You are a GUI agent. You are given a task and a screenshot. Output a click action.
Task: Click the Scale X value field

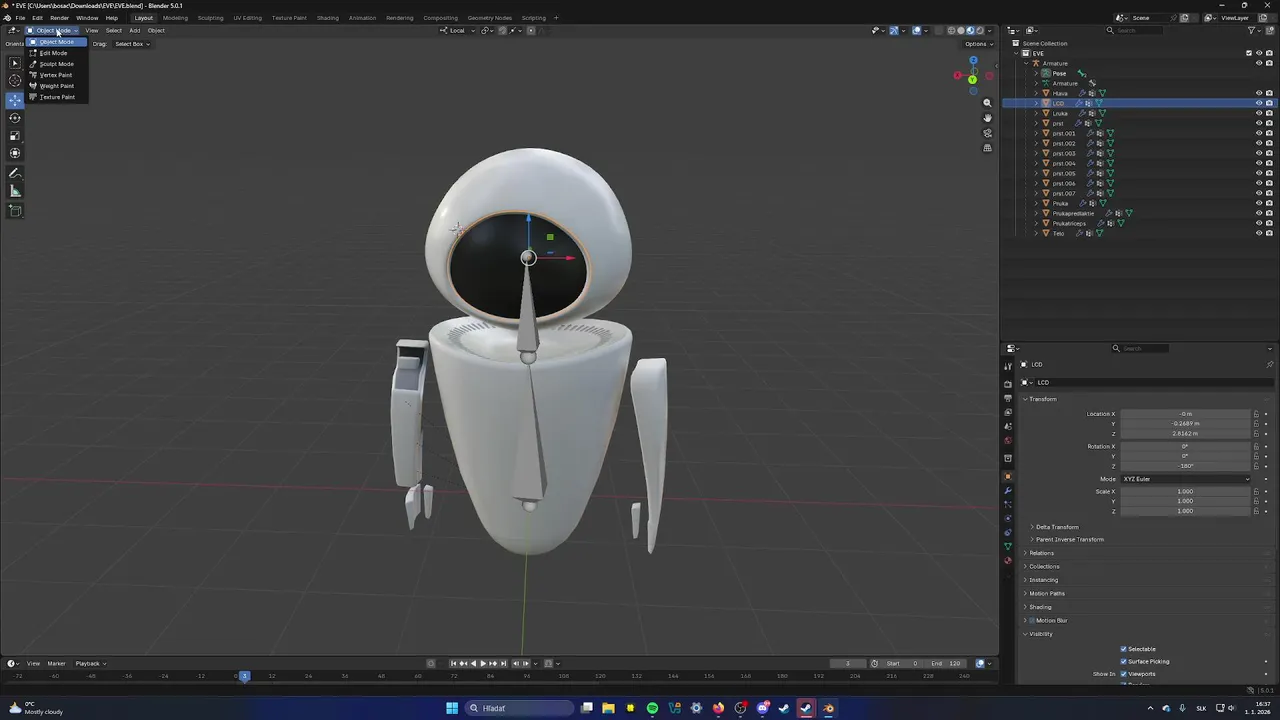1185,492
